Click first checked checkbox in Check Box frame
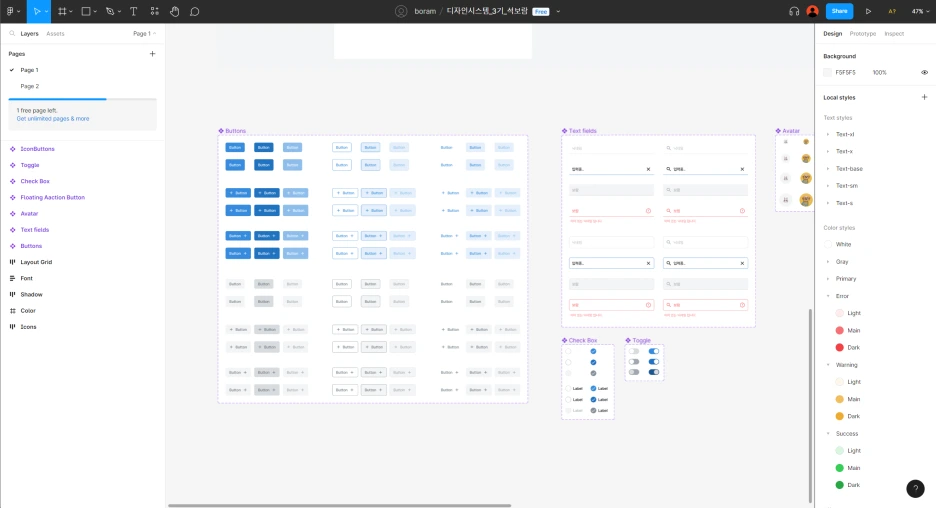Viewport: 936px width, 508px height. pyautogui.click(x=593, y=351)
